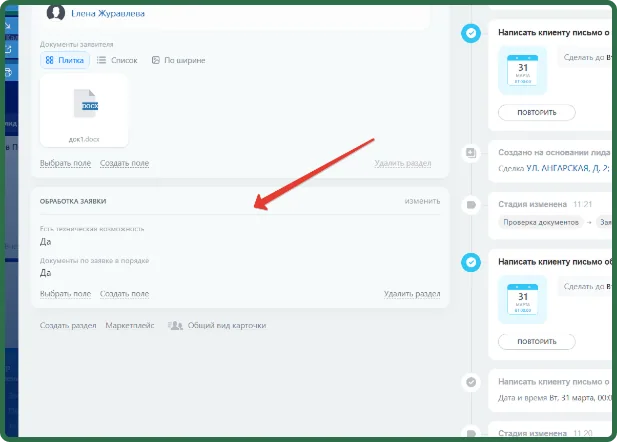Image resolution: width=617 pixels, height=442 pixels.
Task: Click the По ширине image icon
Action: coord(156,60)
